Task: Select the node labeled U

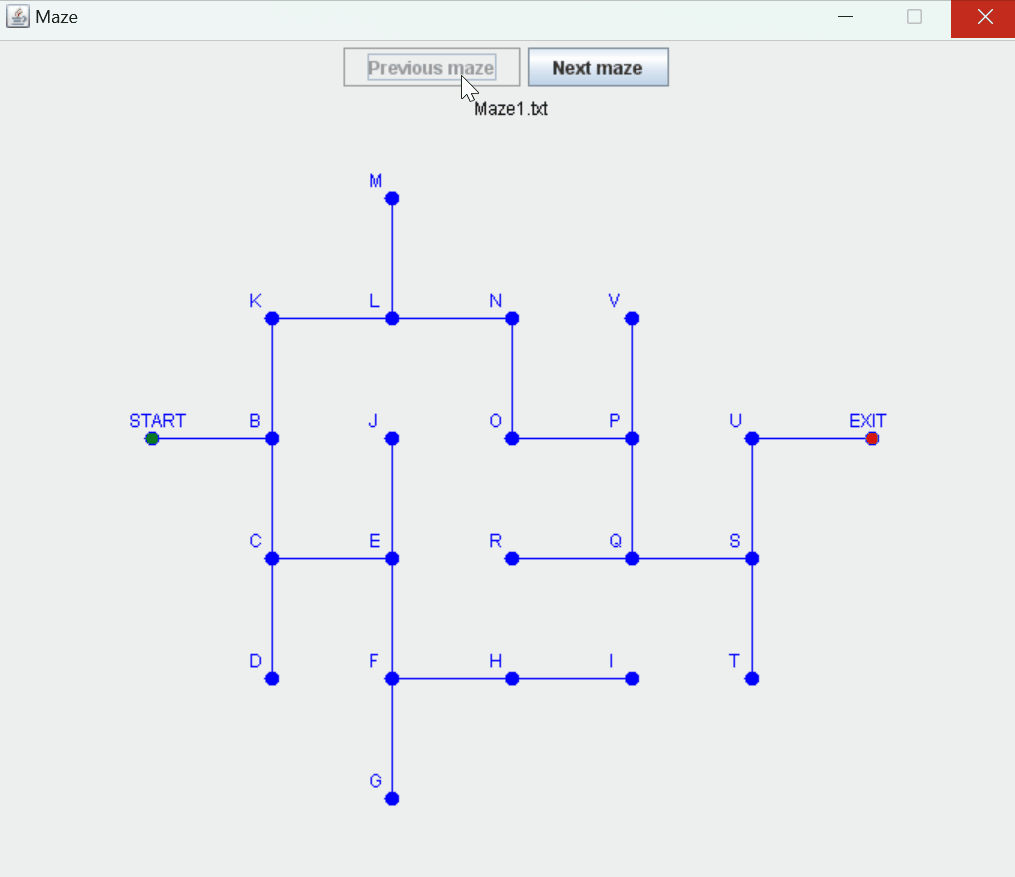Action: 752,438
